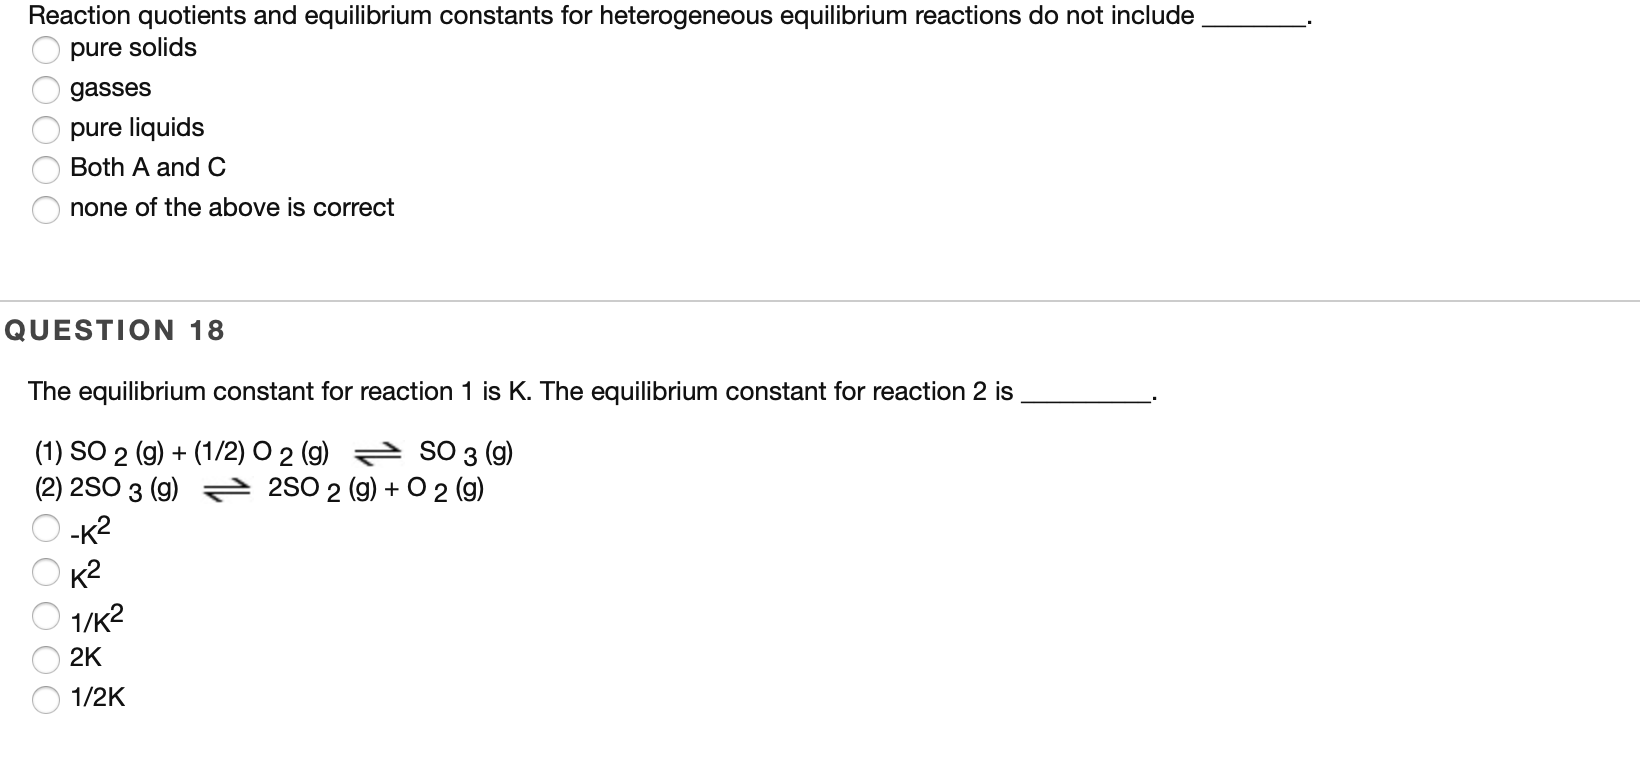Select '2K' as the equilibrium constant
Image resolution: width=1640 pixels, height=772 pixels.
pos(46,657)
